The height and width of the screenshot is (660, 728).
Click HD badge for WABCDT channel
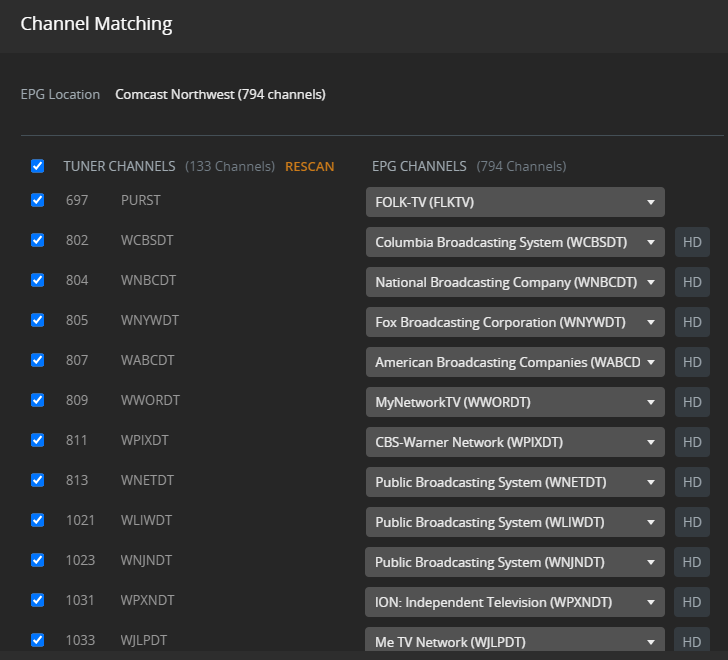pyautogui.click(x=692, y=361)
